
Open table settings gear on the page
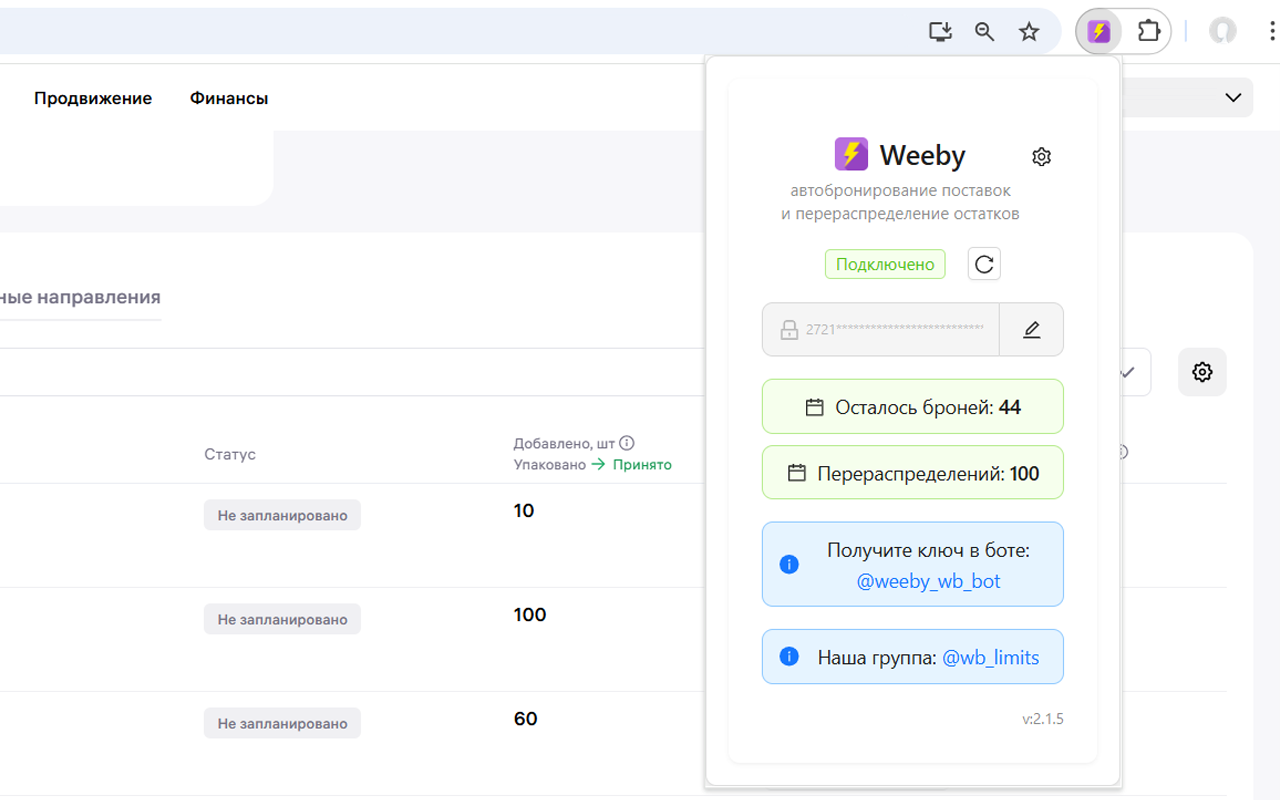pos(1202,372)
